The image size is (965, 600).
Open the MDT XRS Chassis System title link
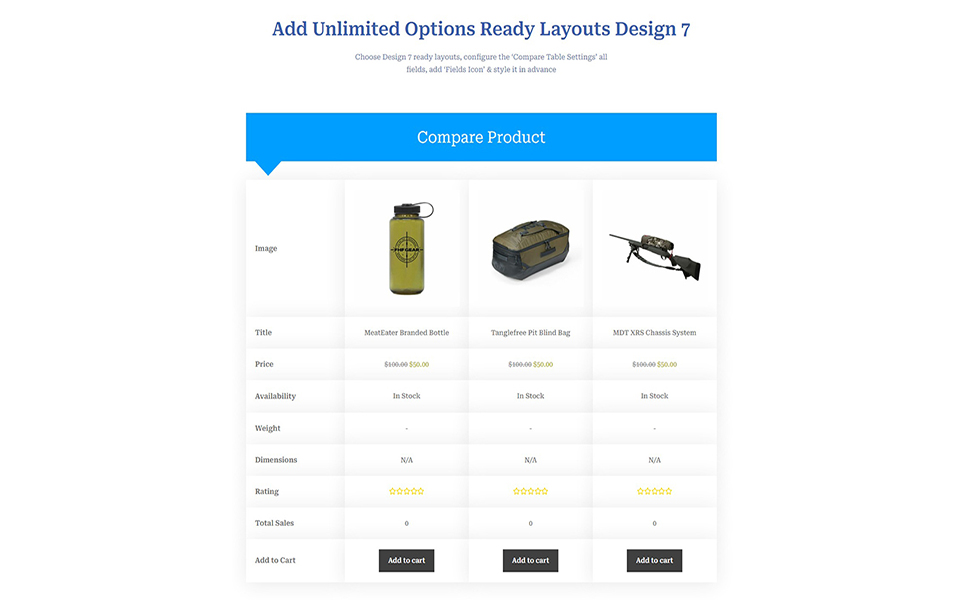pos(654,333)
